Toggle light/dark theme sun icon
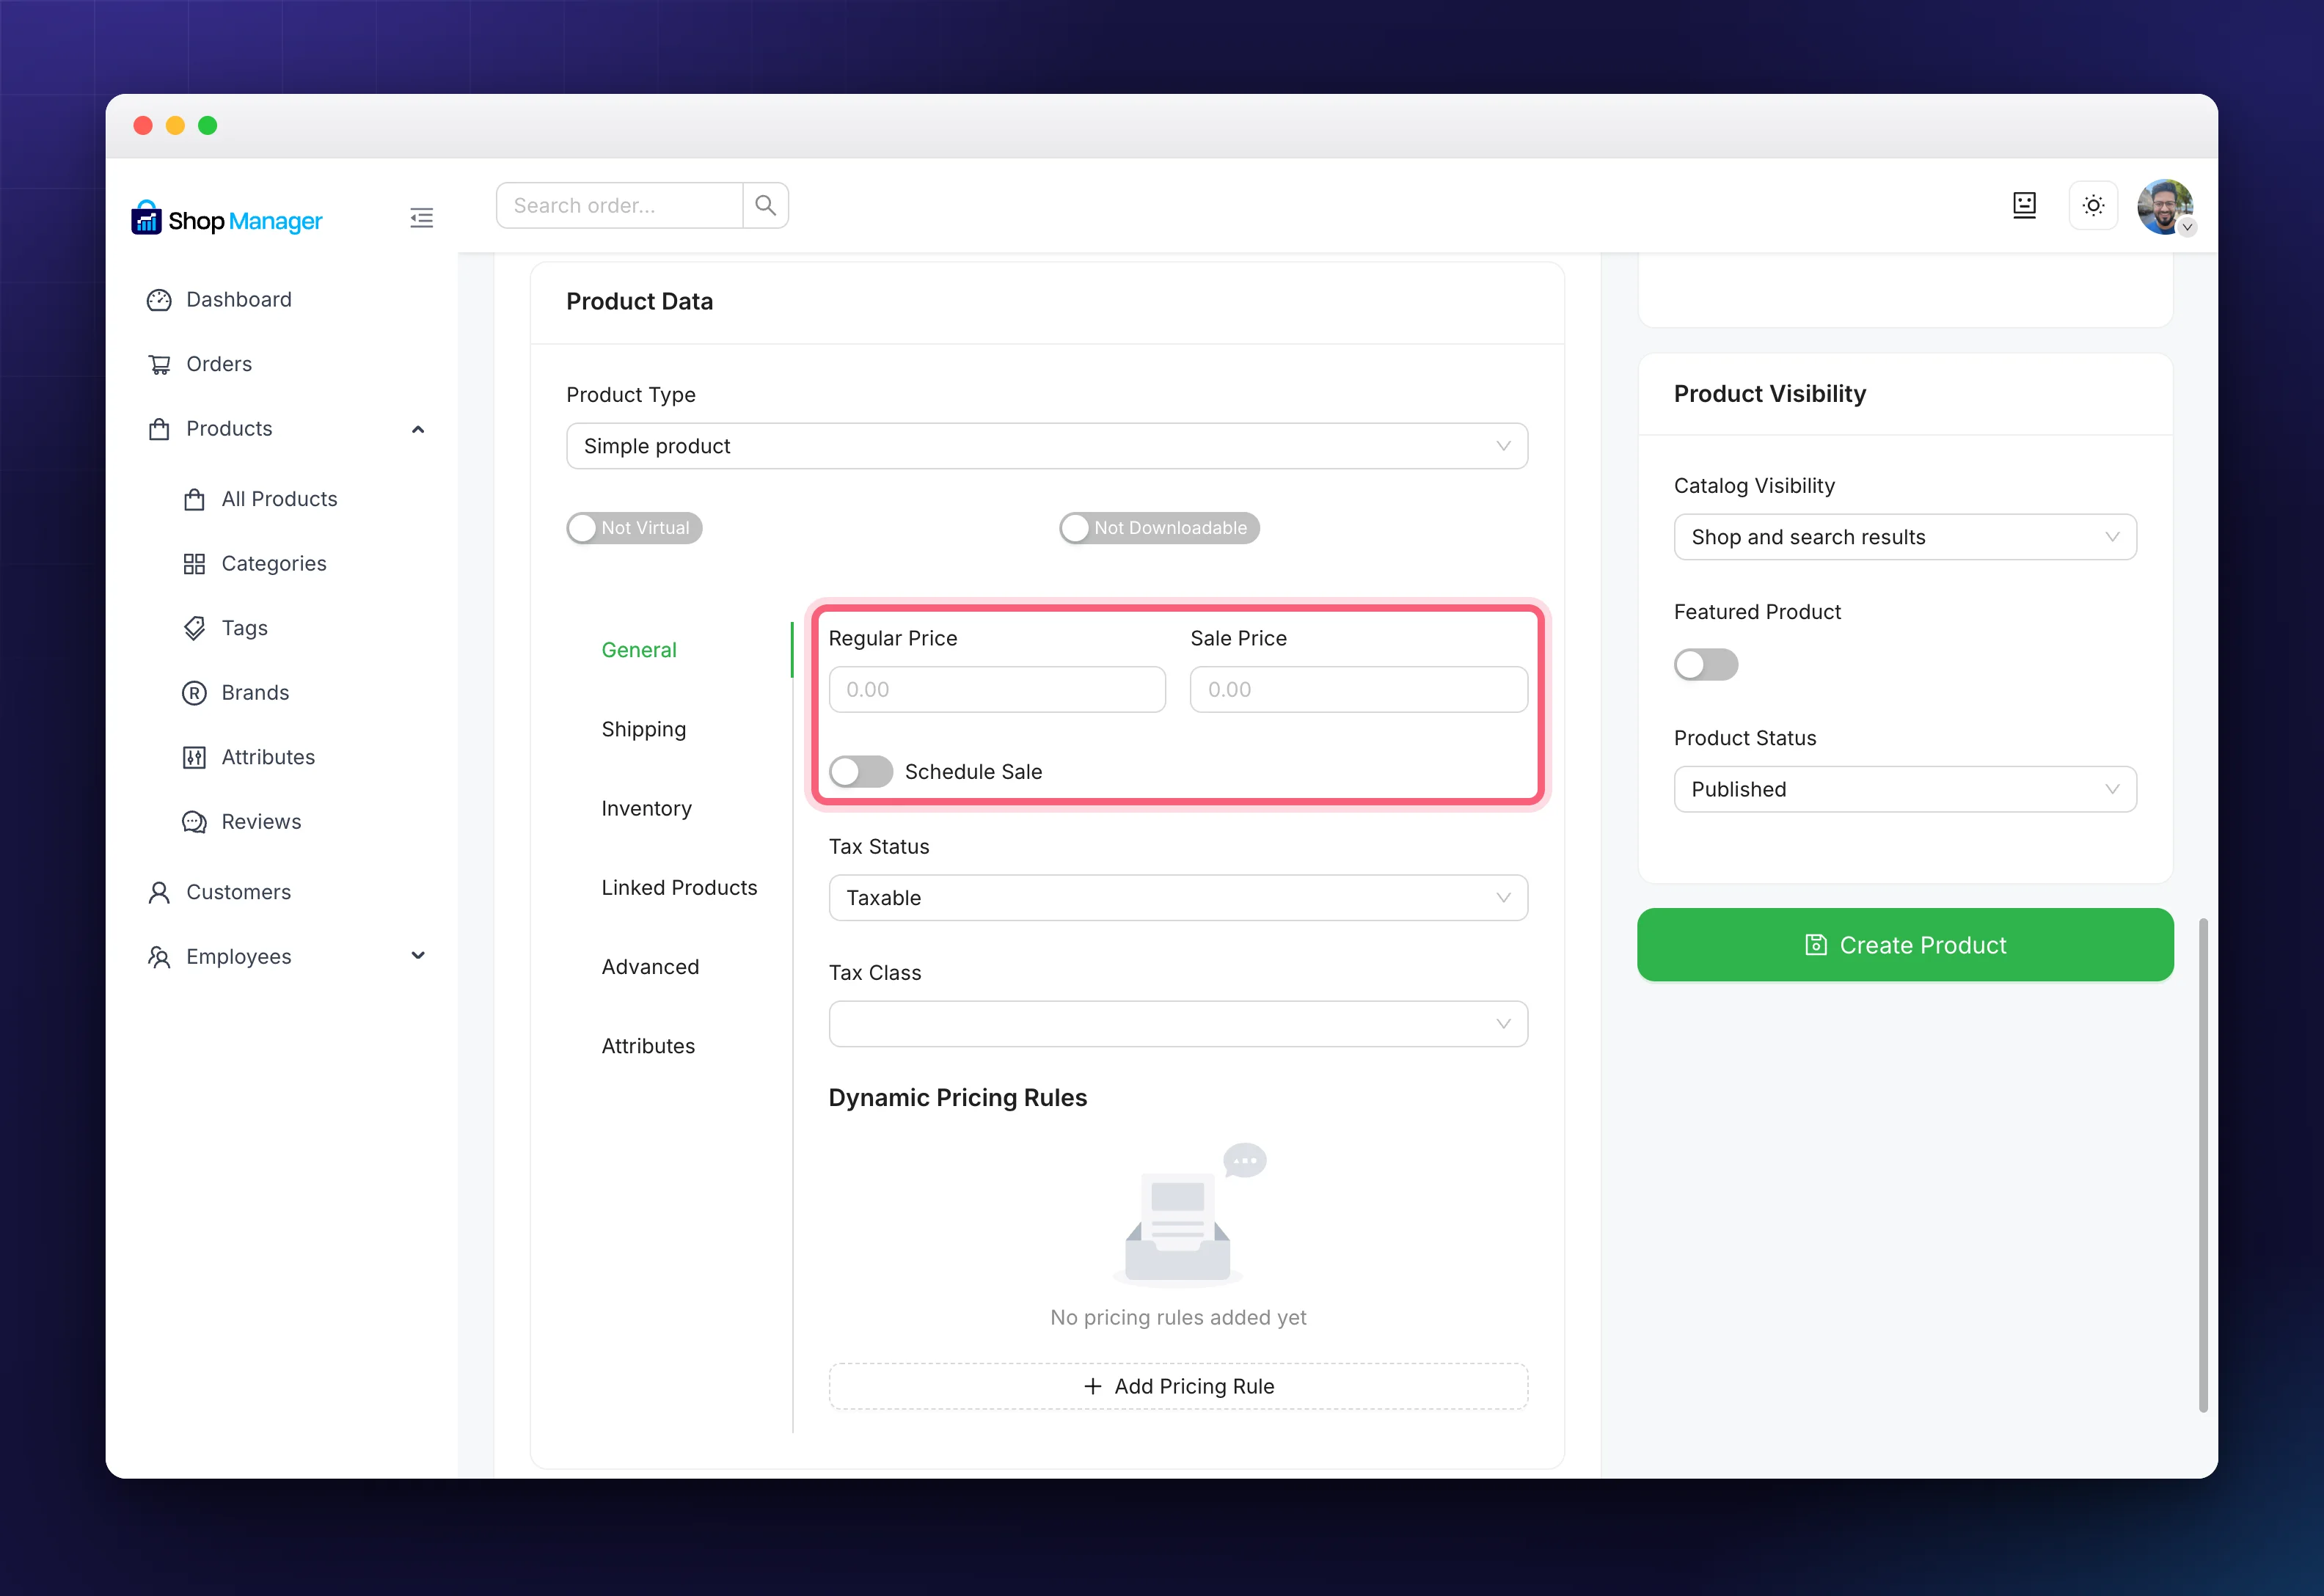 (2093, 206)
